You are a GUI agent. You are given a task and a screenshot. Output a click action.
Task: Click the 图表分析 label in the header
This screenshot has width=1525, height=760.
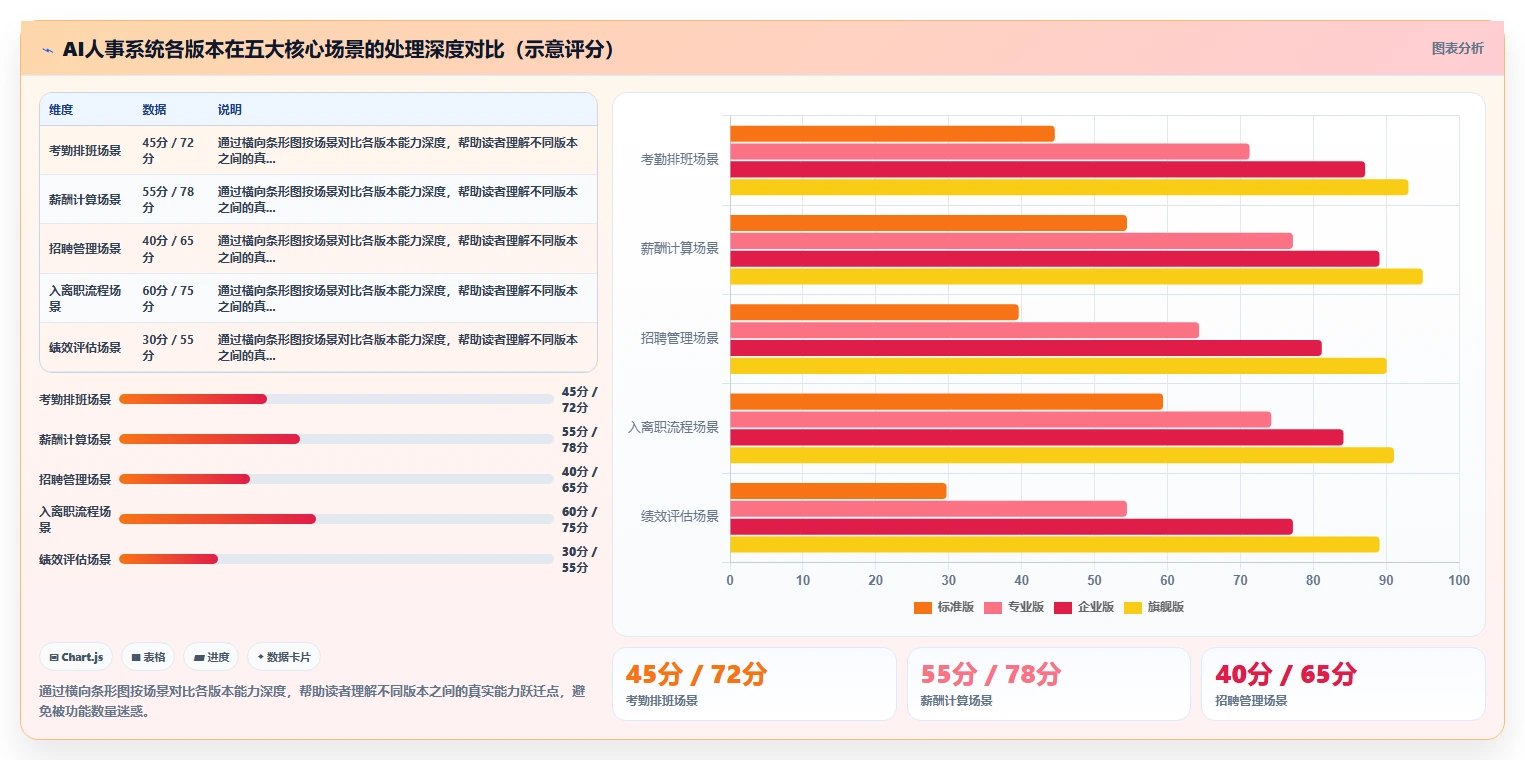(1457, 48)
